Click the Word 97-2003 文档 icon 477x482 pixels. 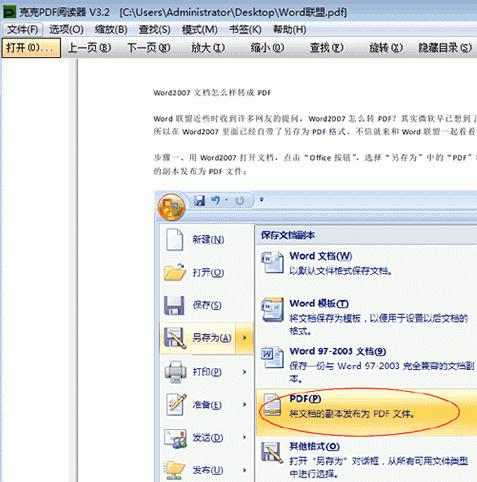(x=272, y=358)
